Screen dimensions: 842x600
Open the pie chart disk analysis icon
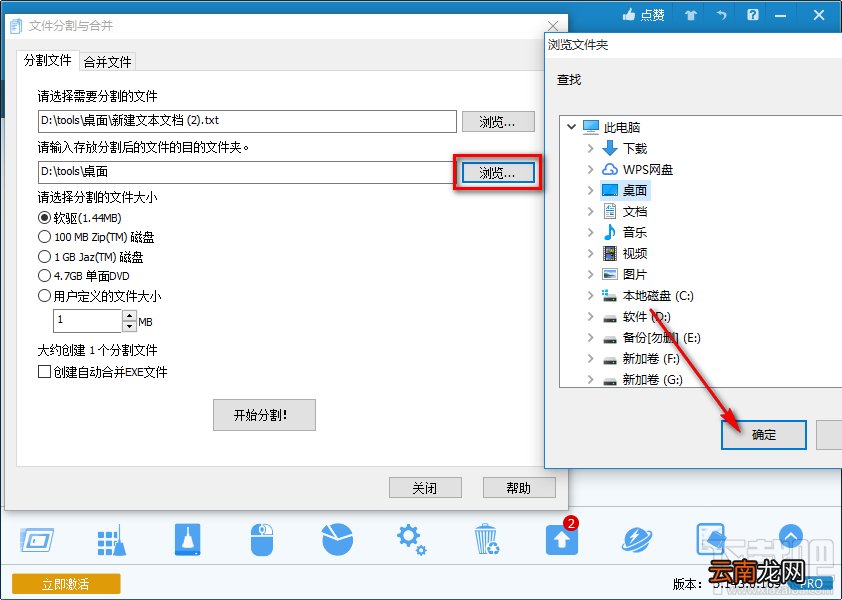pyautogui.click(x=337, y=539)
